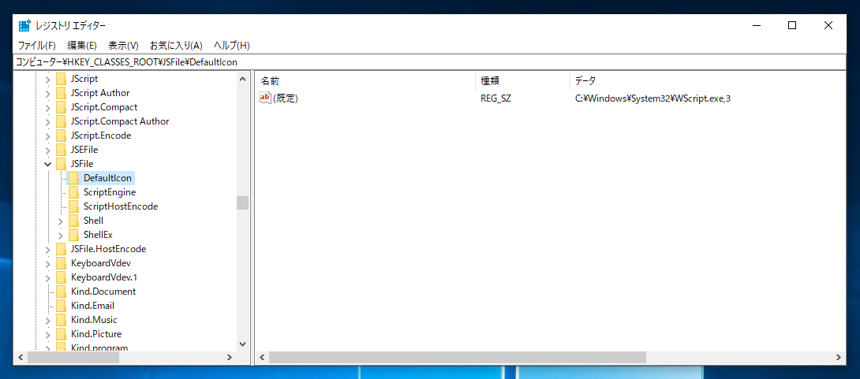860x379 pixels.
Task: Click tree pane vertical scrollbar up arrow
Action: click(x=242, y=78)
